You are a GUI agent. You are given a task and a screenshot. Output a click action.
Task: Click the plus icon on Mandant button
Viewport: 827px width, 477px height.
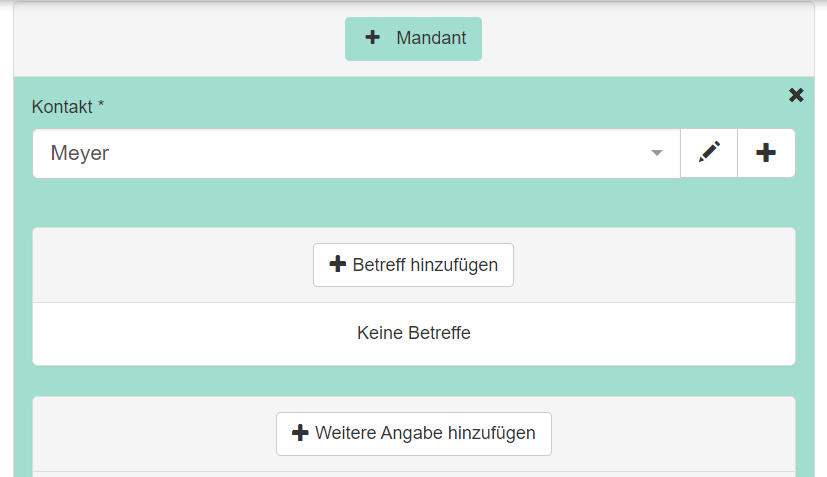coord(373,38)
